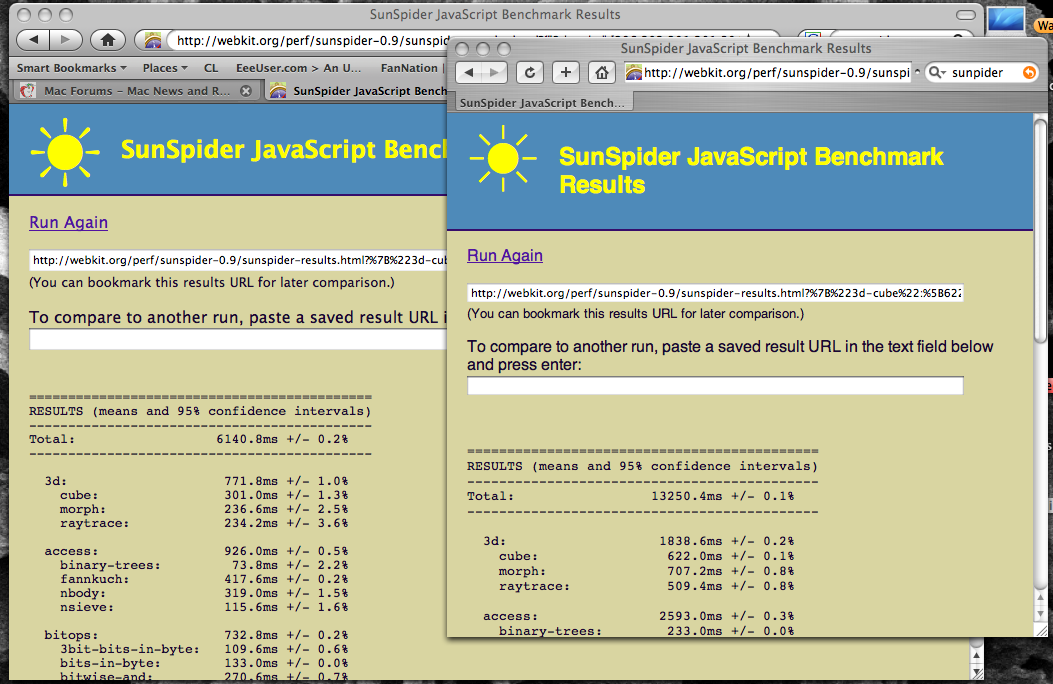Click the 'nbody:' result row
The width and height of the screenshot is (1053, 684).
tap(203, 593)
